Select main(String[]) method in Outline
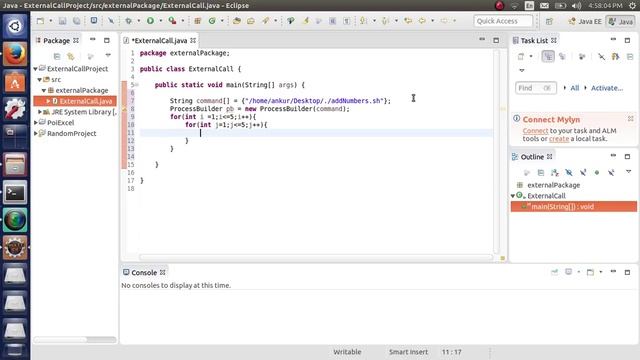 click(573, 207)
